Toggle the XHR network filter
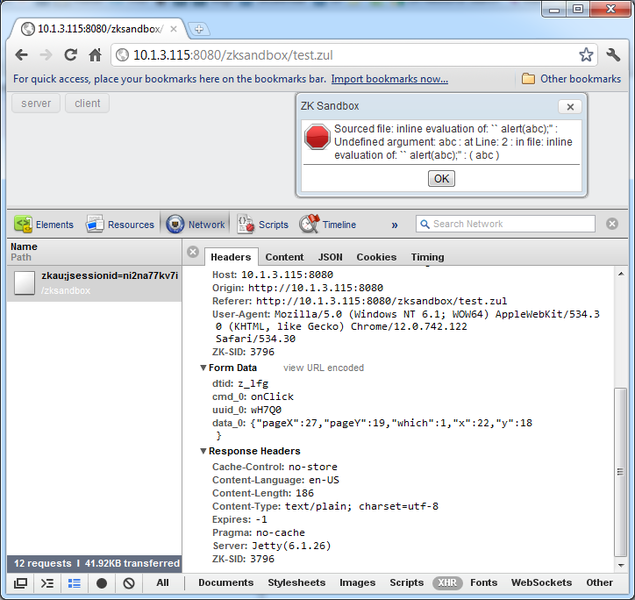 447,583
